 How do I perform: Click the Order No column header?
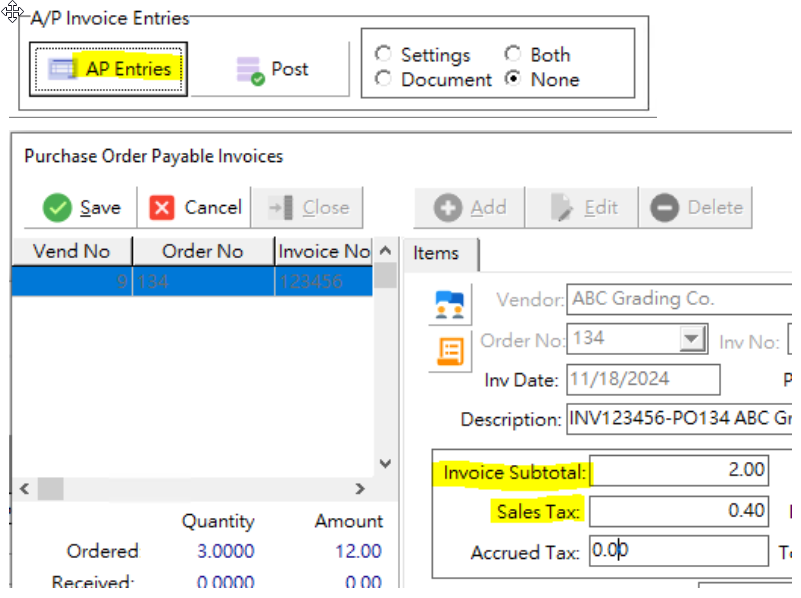(x=203, y=251)
